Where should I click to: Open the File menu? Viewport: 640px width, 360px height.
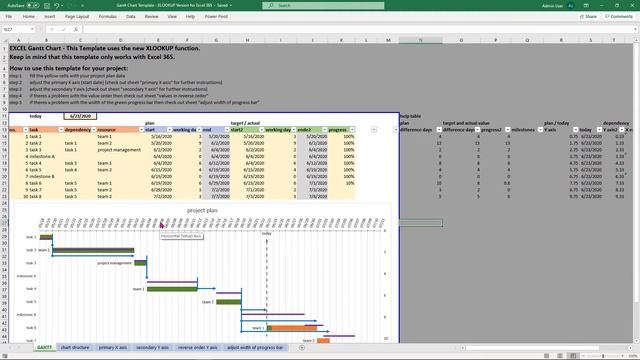coord(9,16)
